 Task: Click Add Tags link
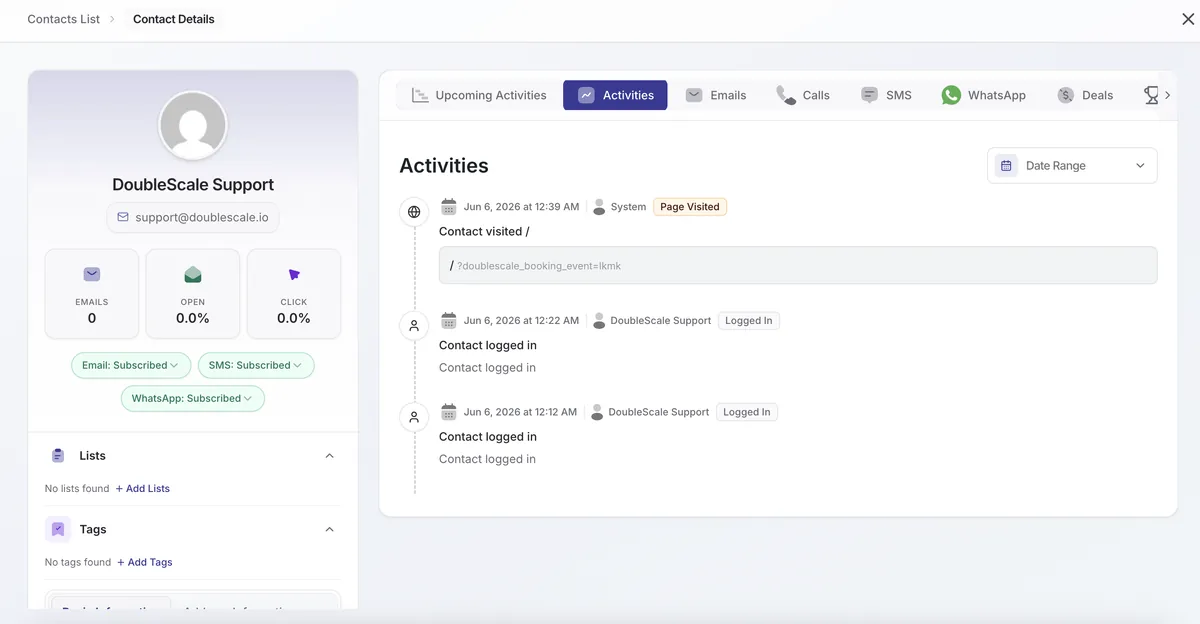[x=145, y=563]
